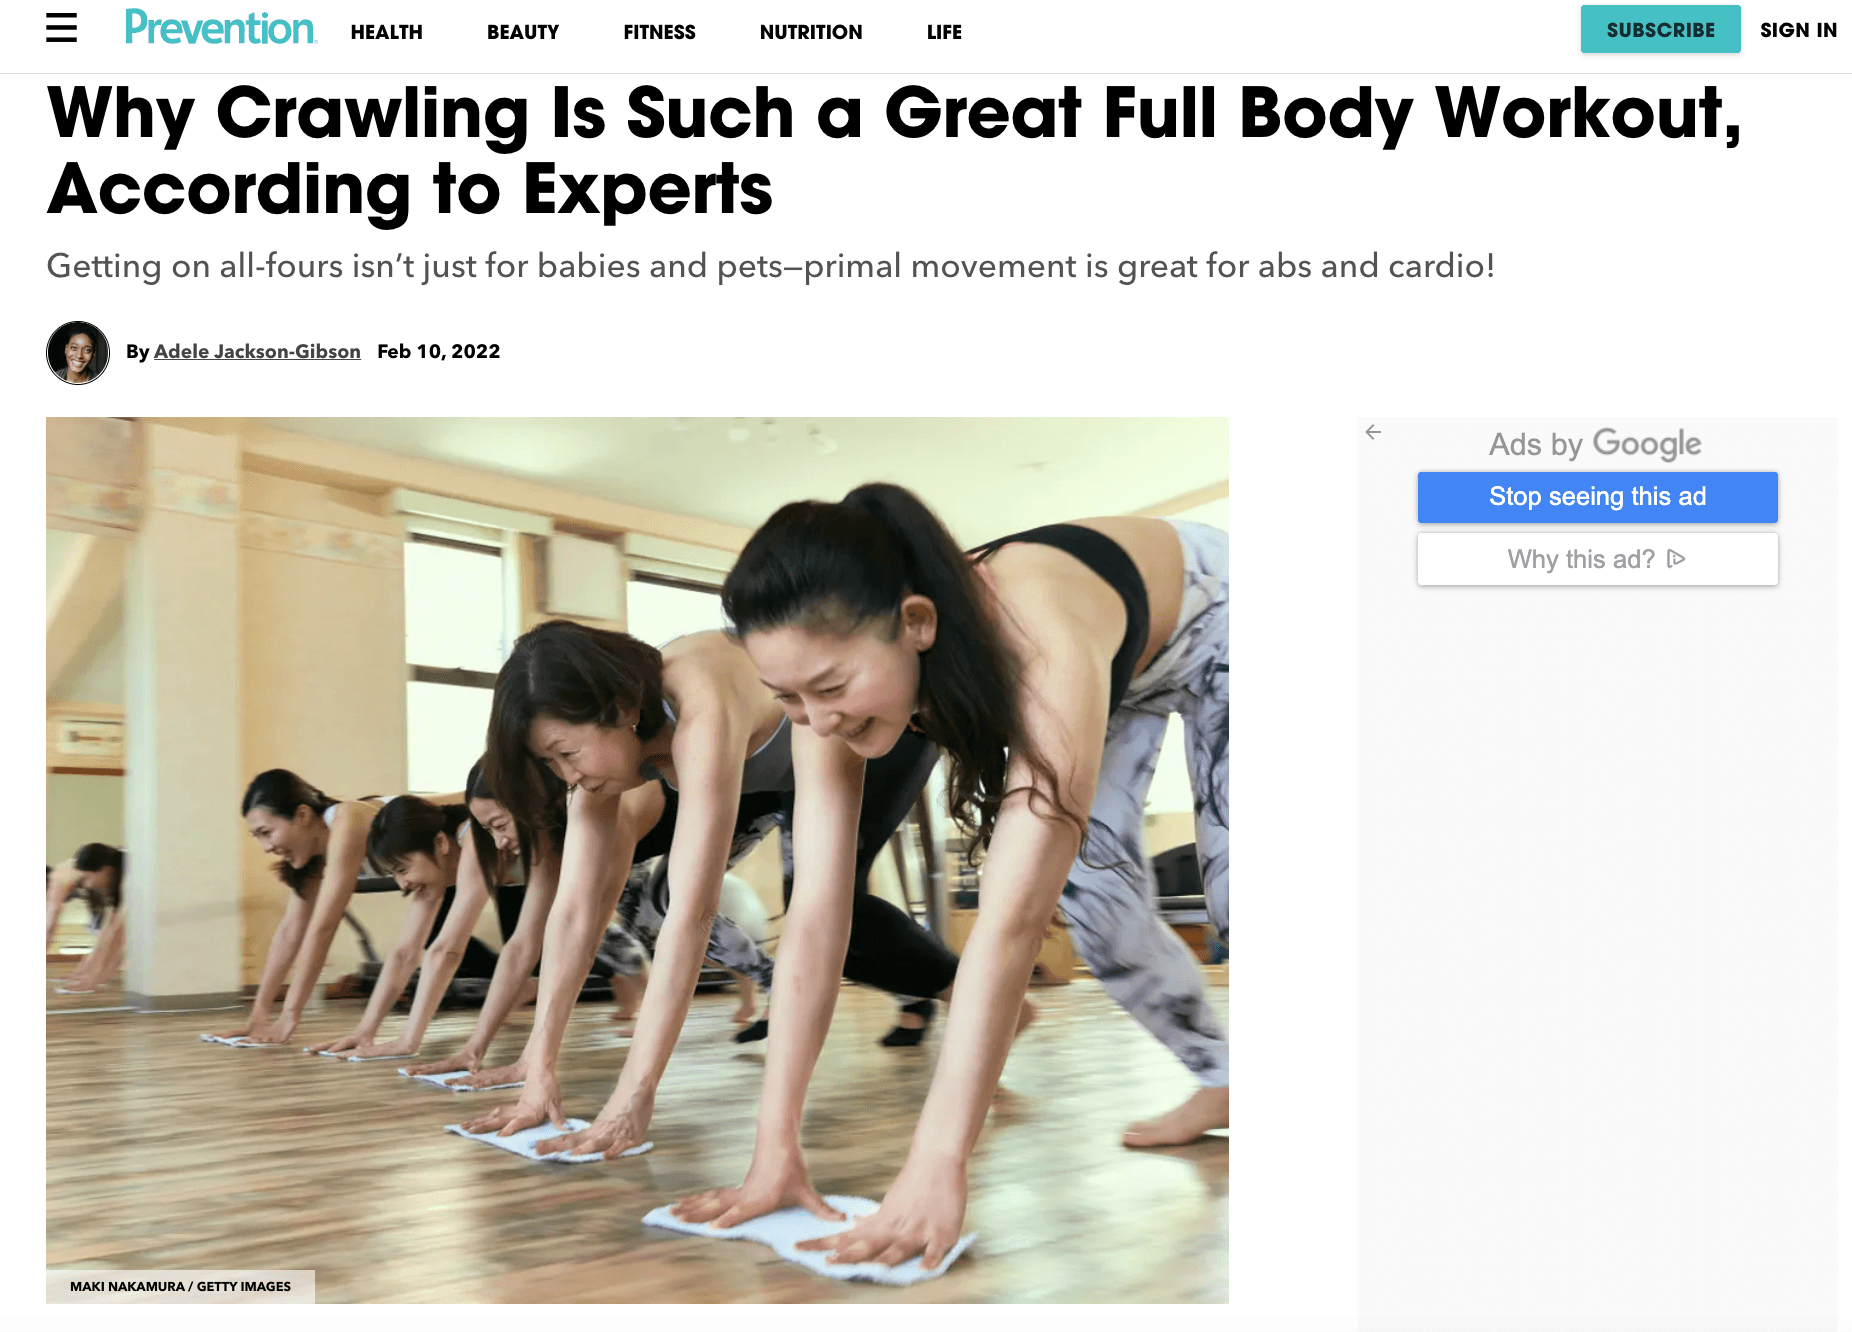Click the crawling workout article image
The width and height of the screenshot is (1852, 1332).
tap(637, 860)
